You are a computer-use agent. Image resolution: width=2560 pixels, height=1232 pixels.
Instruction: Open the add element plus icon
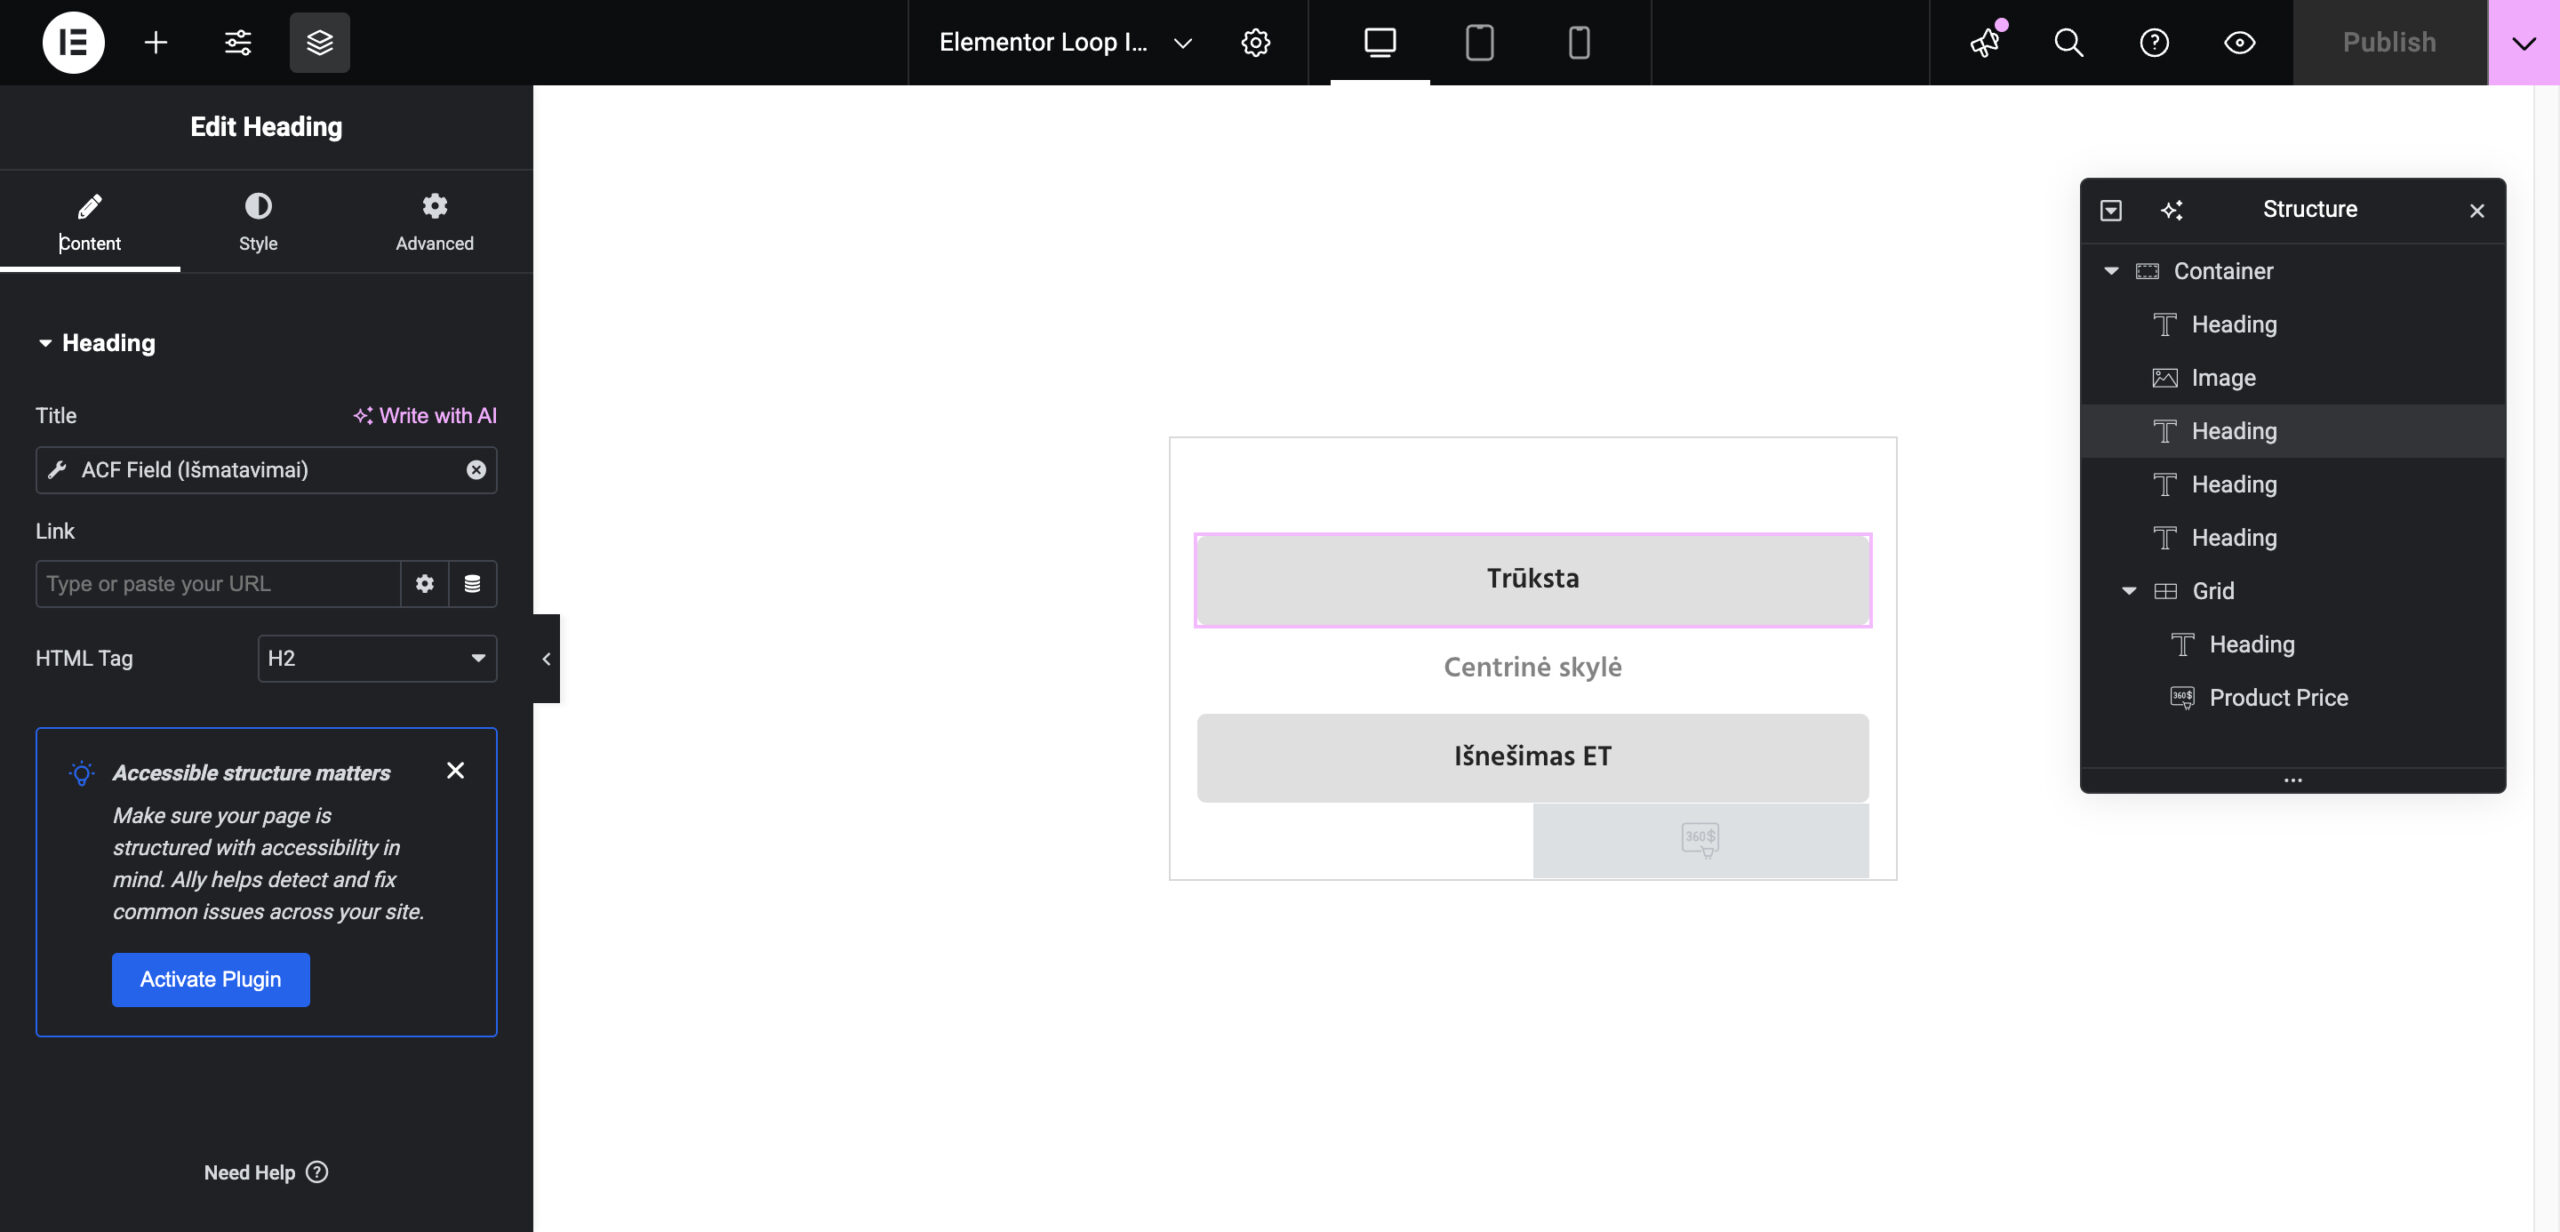155,42
